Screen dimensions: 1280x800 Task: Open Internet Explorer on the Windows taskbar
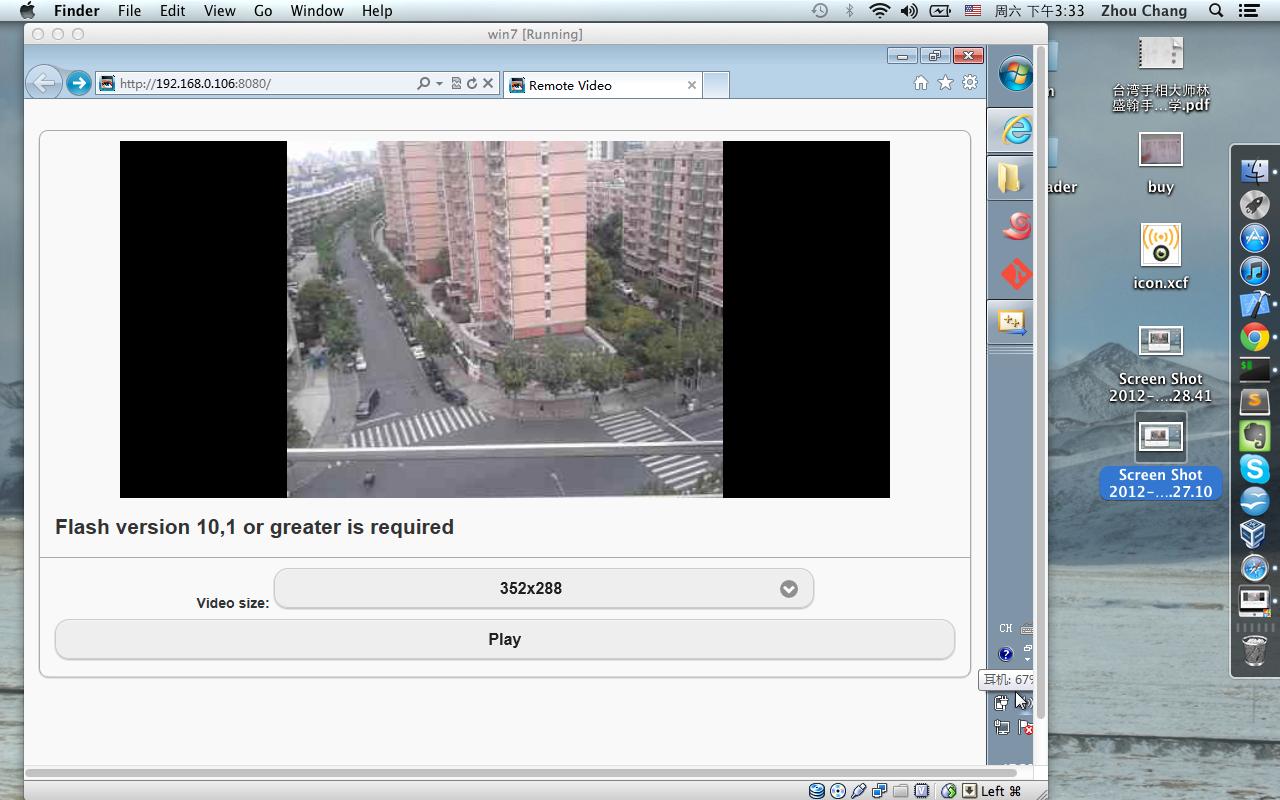pyautogui.click(x=1015, y=129)
